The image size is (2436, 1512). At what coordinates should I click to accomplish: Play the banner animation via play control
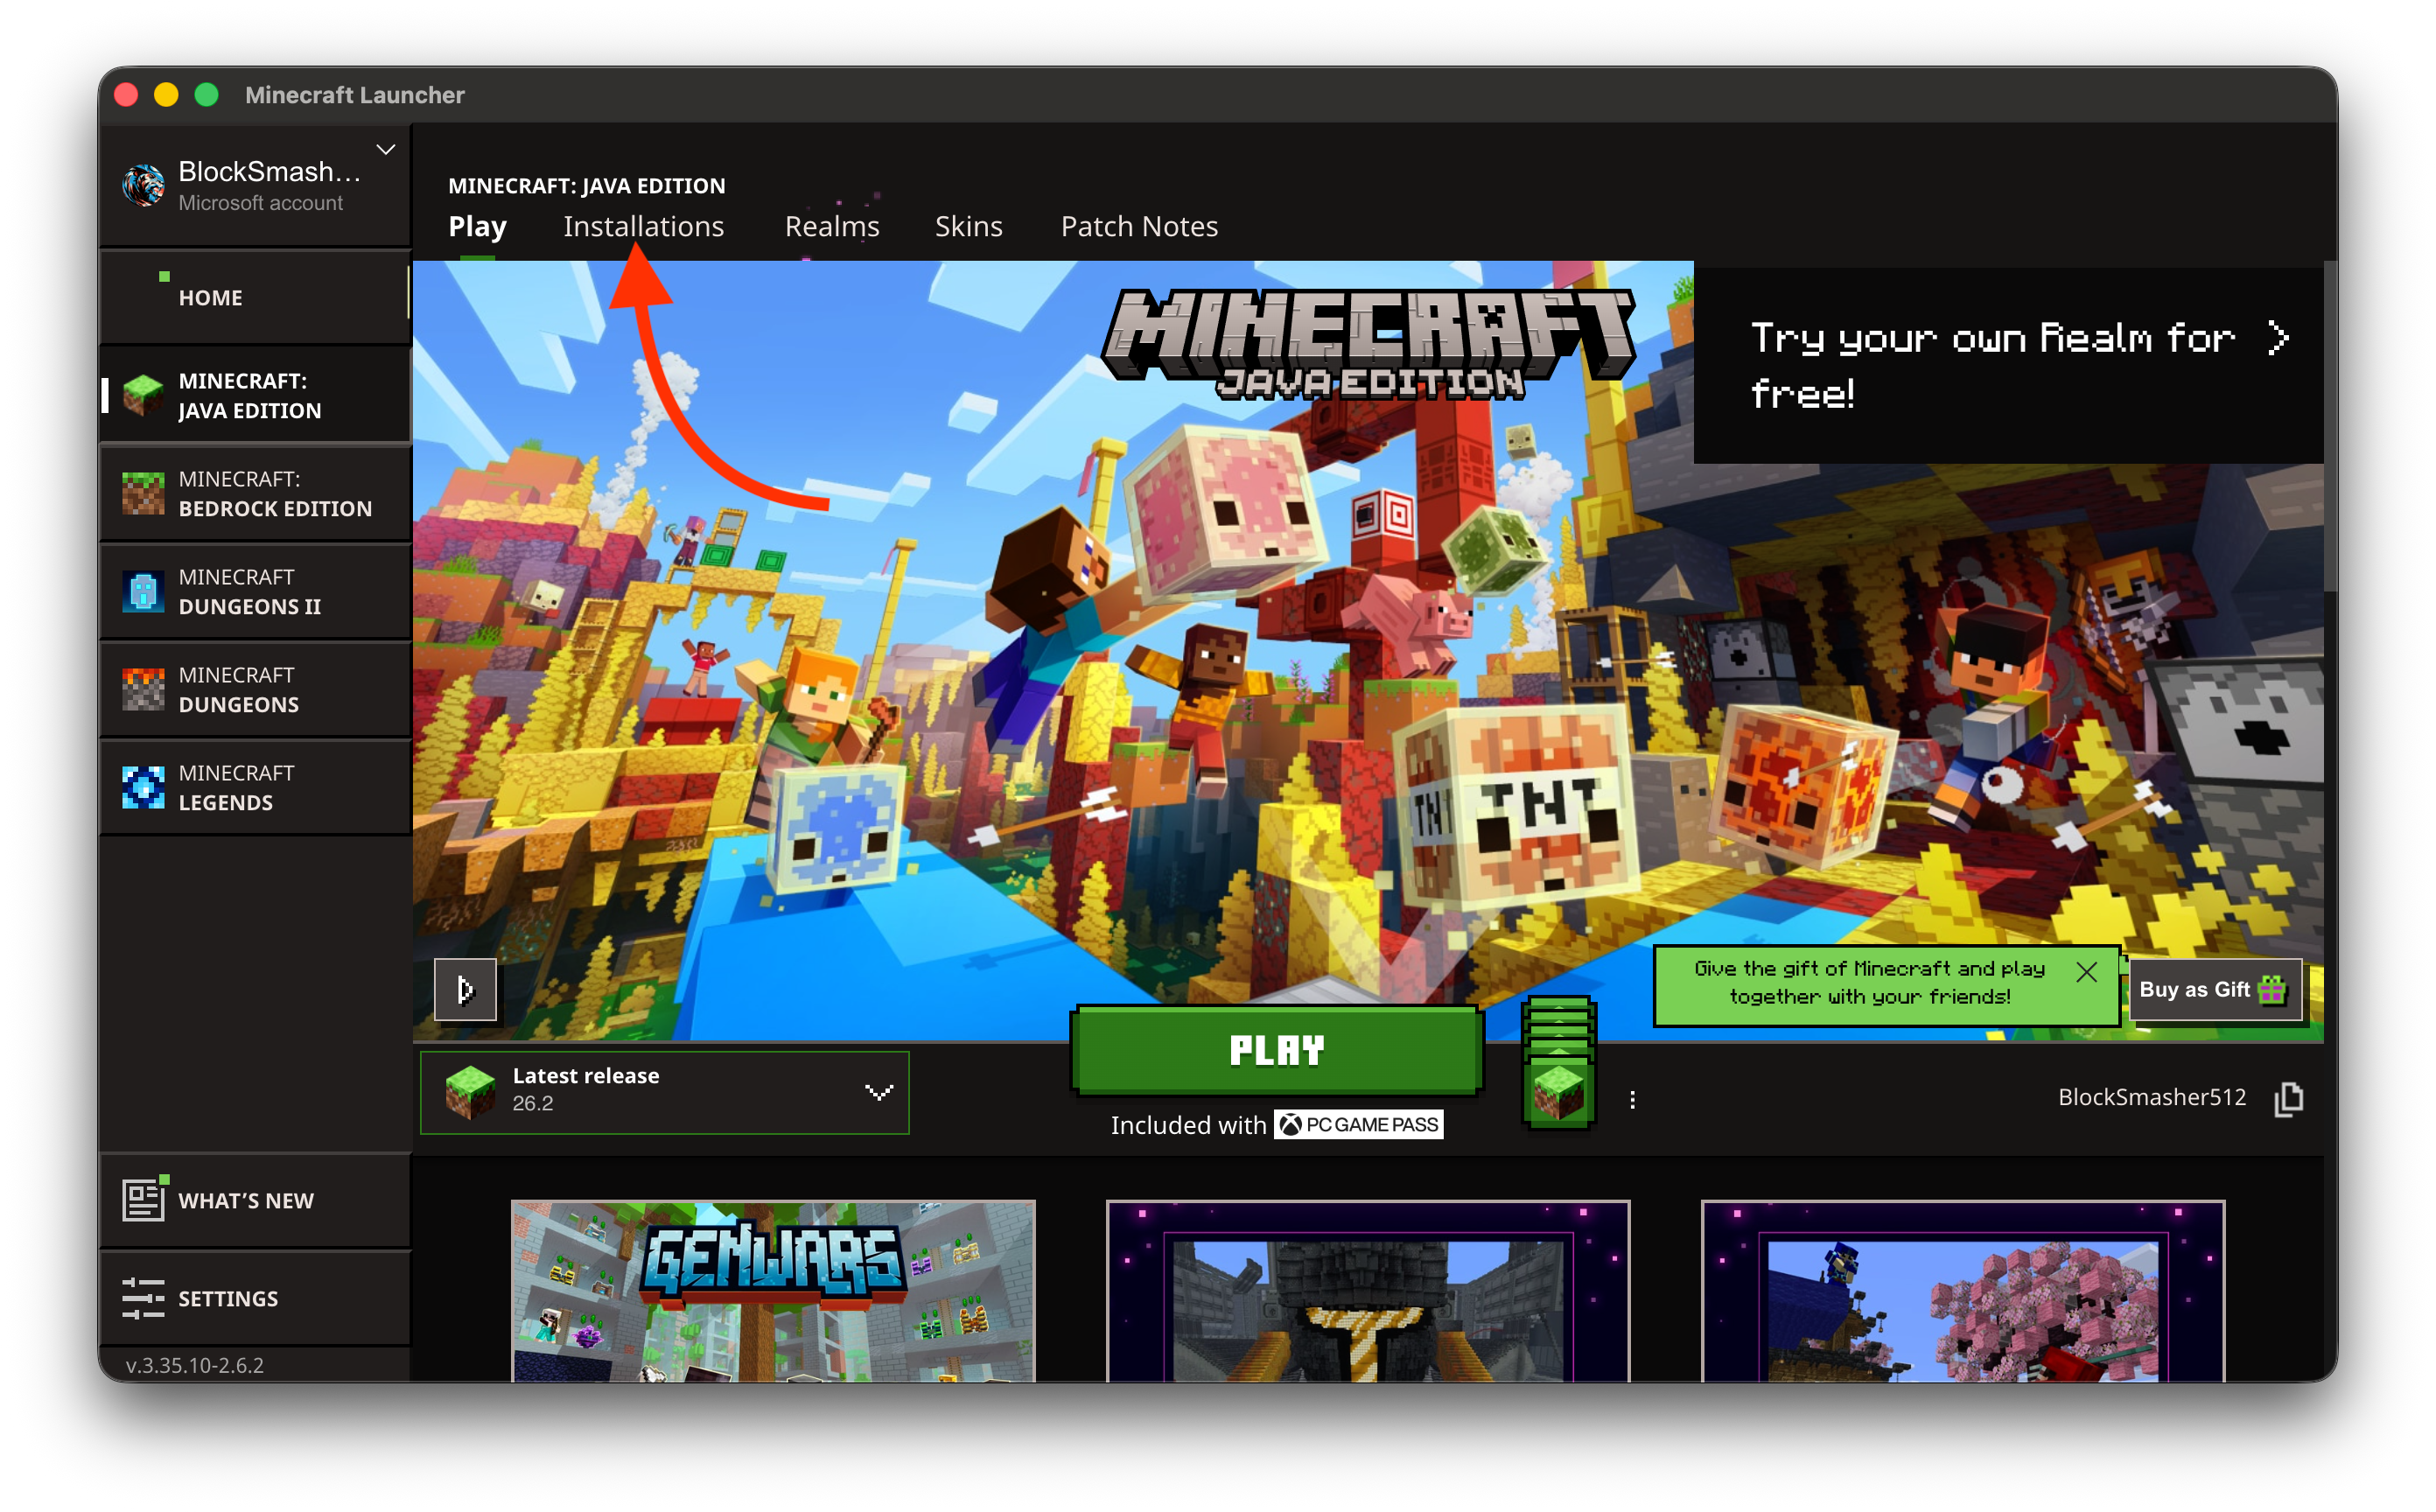coord(465,989)
